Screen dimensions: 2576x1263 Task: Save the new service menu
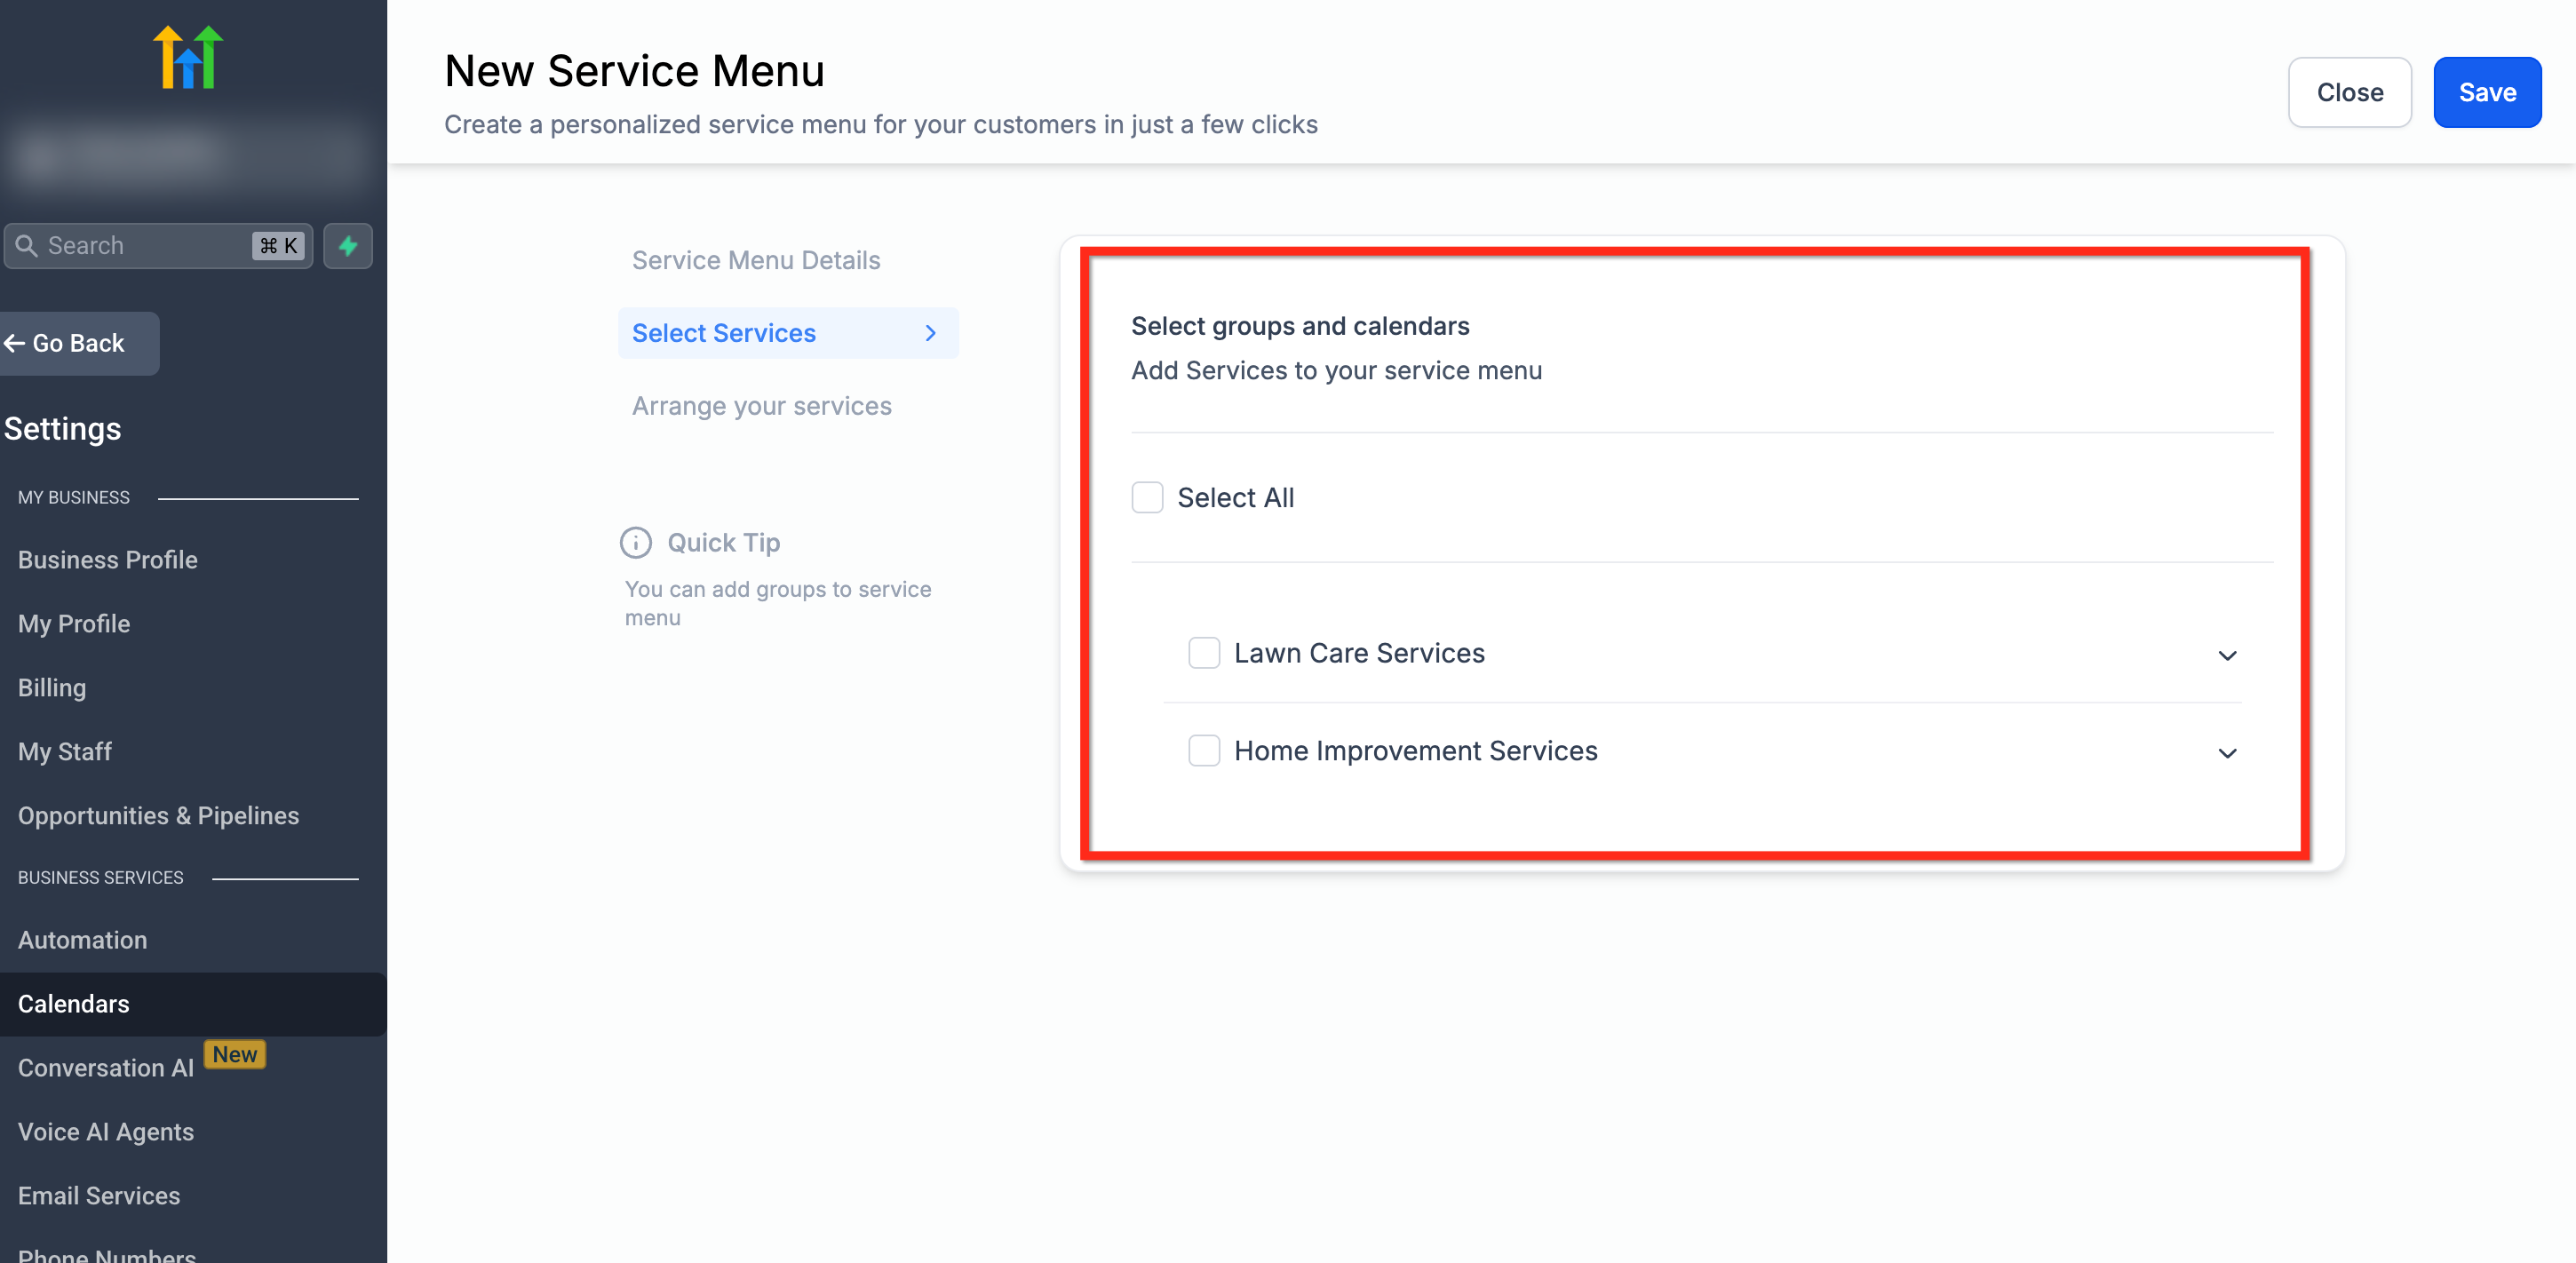click(2486, 92)
